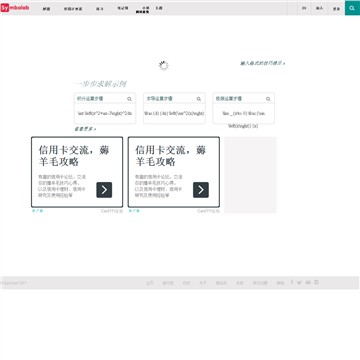Click search icon on limit steps card
Viewport: 360px width, 360px height.
click(268, 99)
